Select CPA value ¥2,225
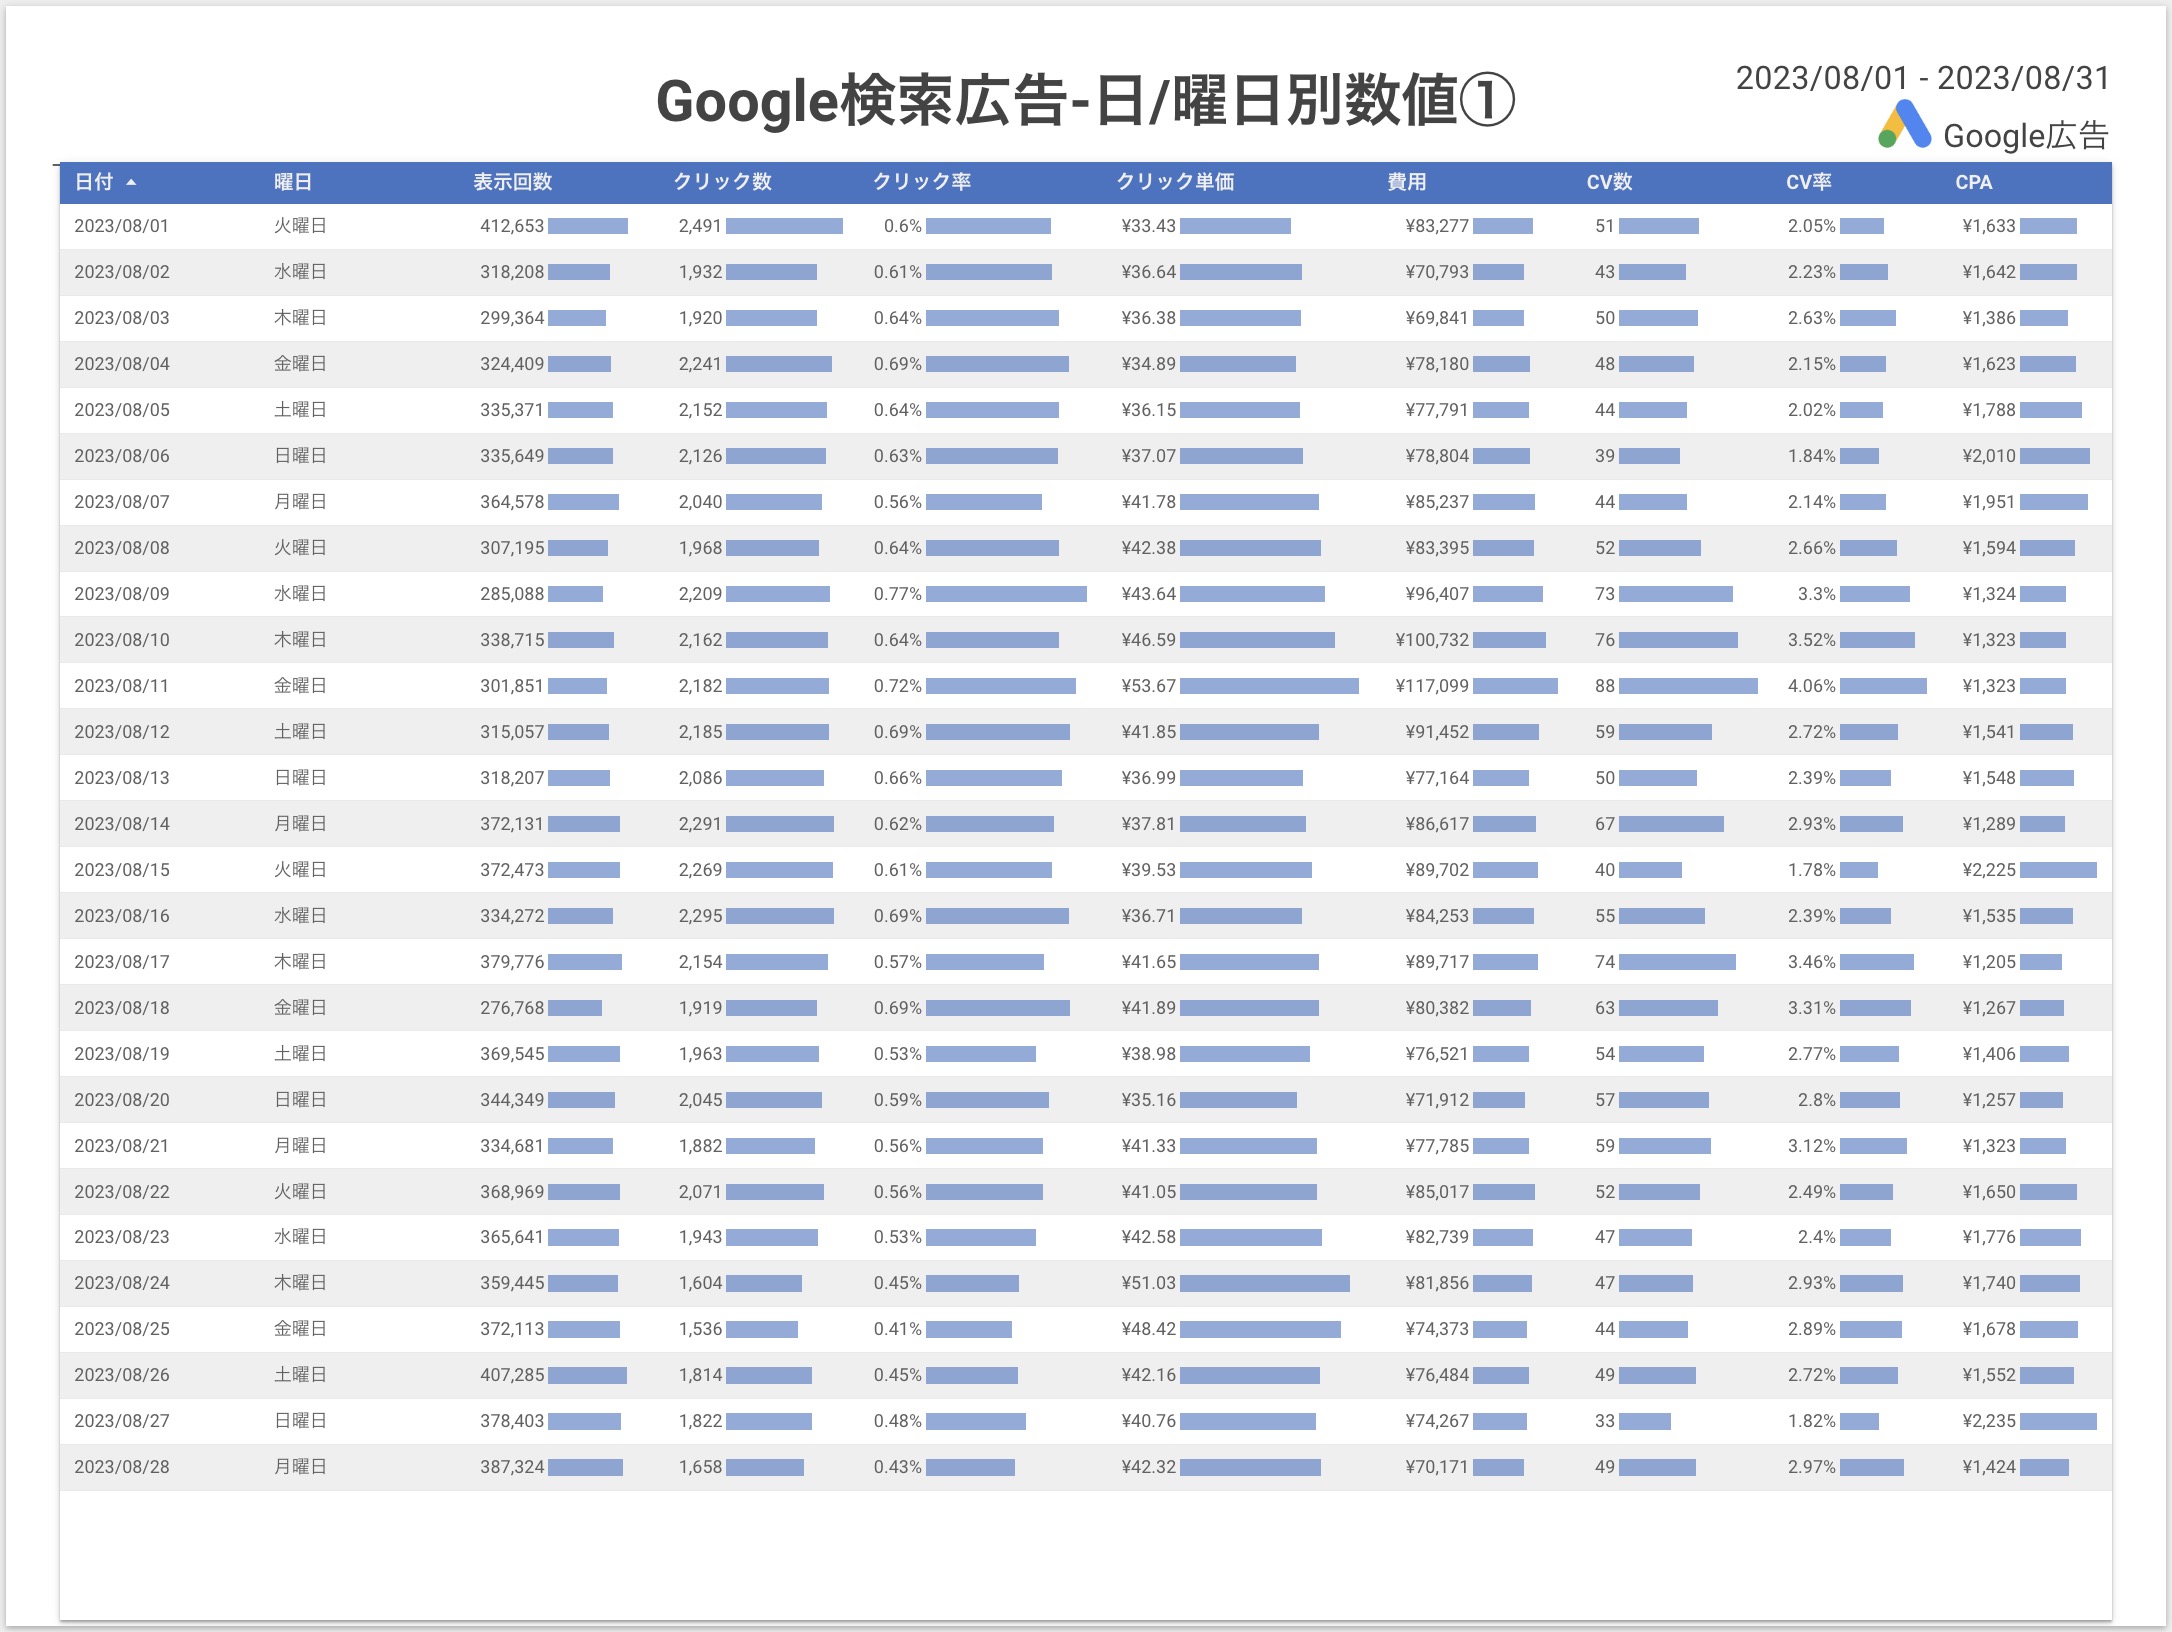The width and height of the screenshot is (2172, 1632). tap(1989, 870)
